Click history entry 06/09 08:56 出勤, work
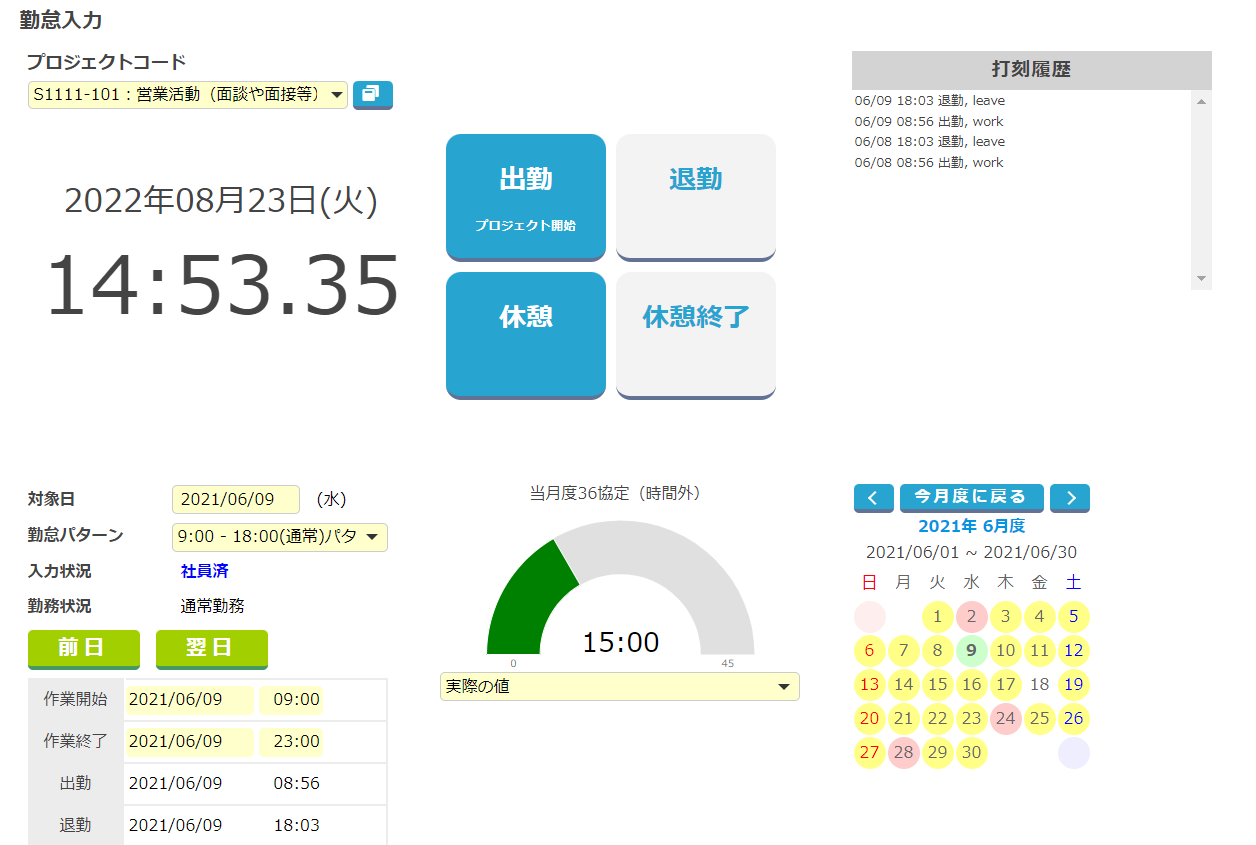Image resolution: width=1256 pixels, height=845 pixels. [929, 121]
